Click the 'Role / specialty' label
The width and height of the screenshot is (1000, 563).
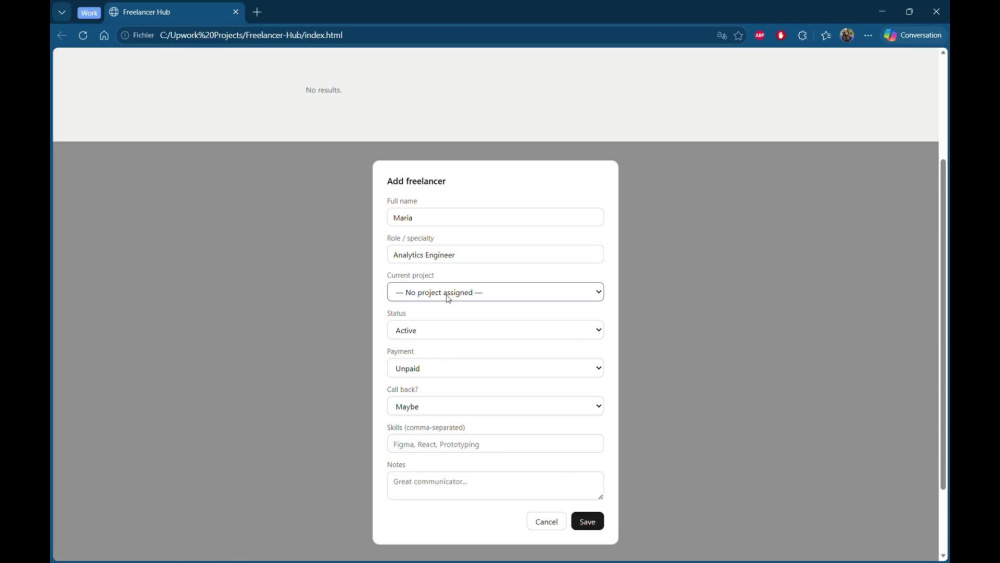[x=410, y=238]
